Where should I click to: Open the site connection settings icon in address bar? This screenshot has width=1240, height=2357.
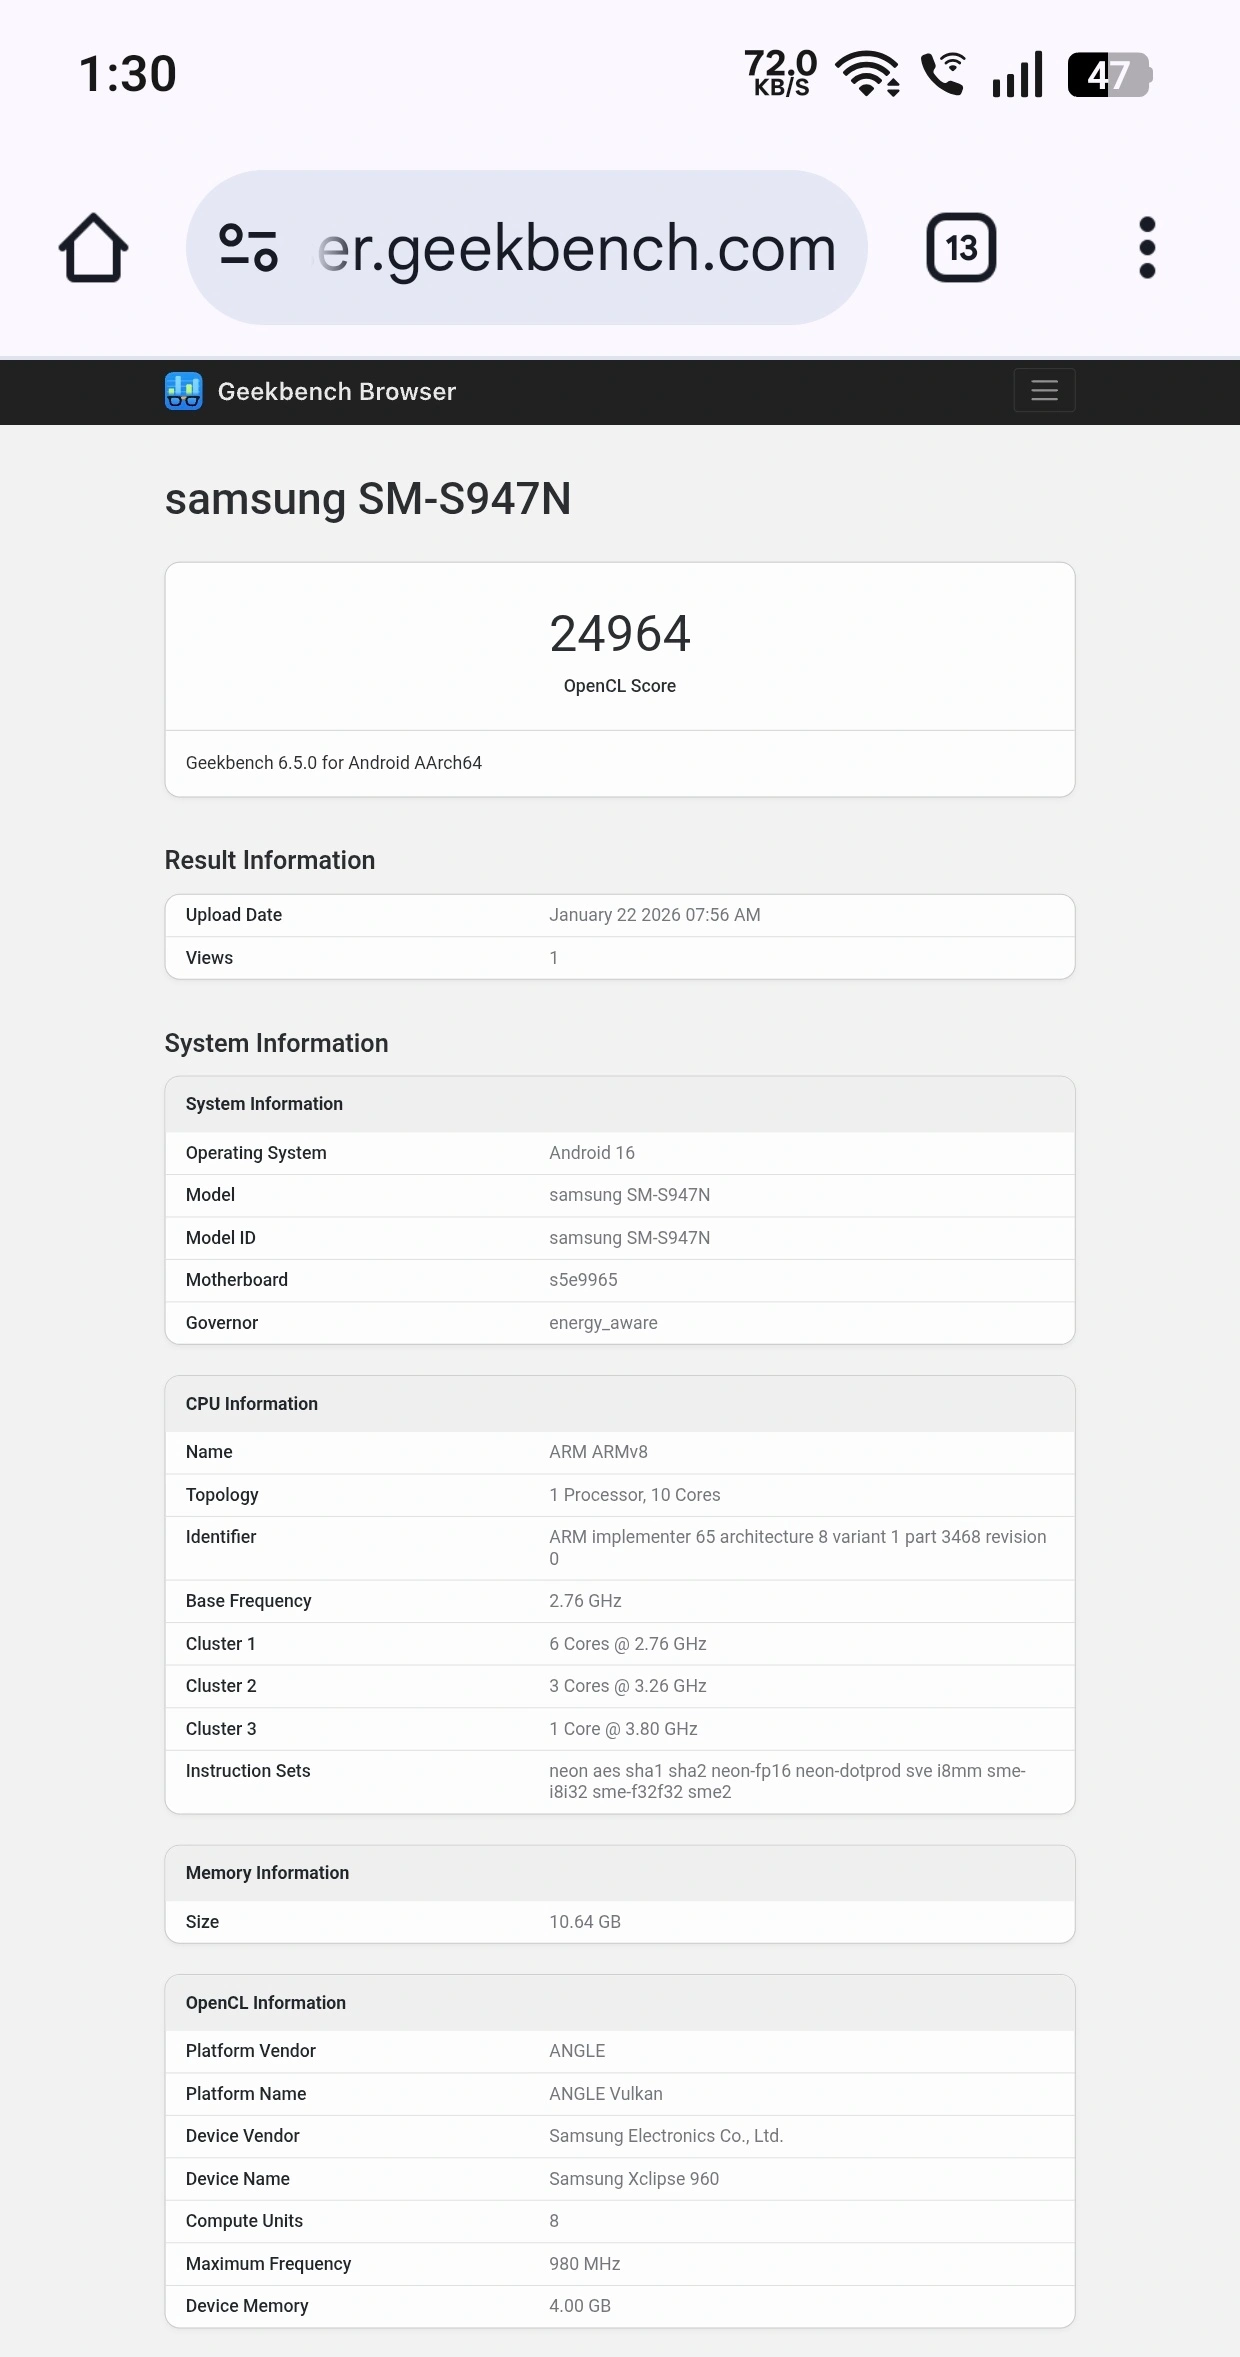coord(250,247)
